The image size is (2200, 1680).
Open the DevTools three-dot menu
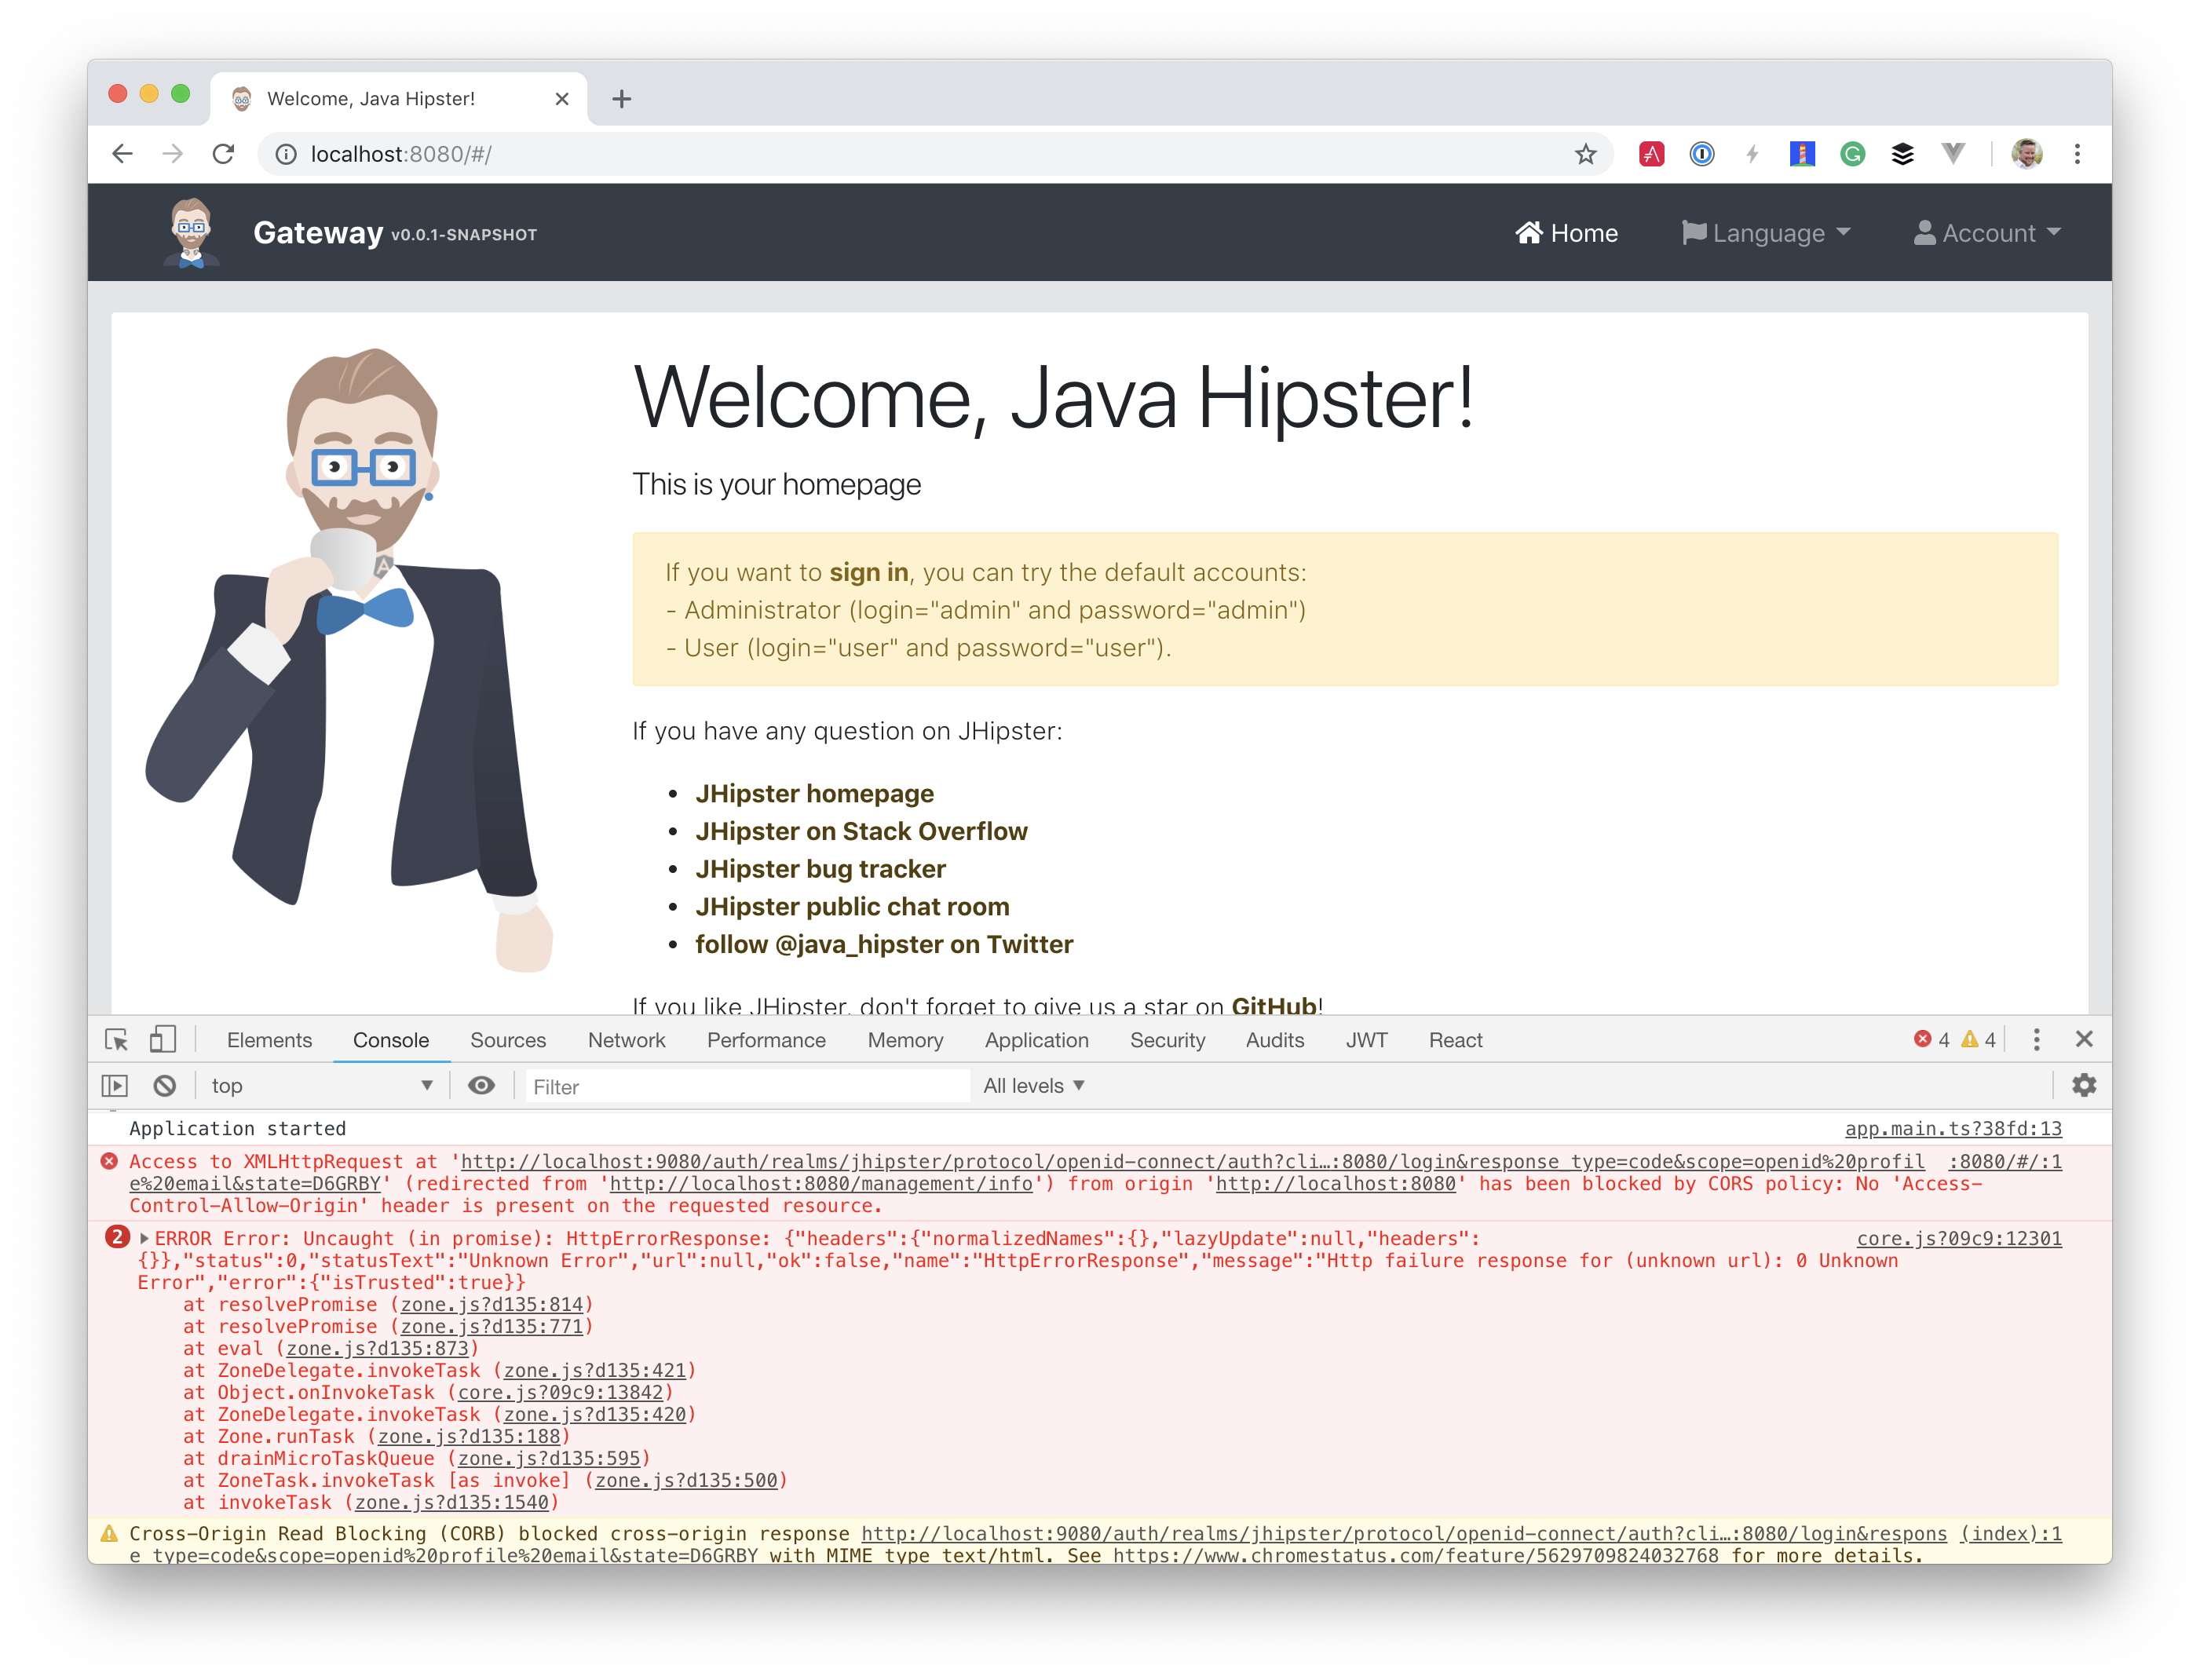tap(2036, 1040)
